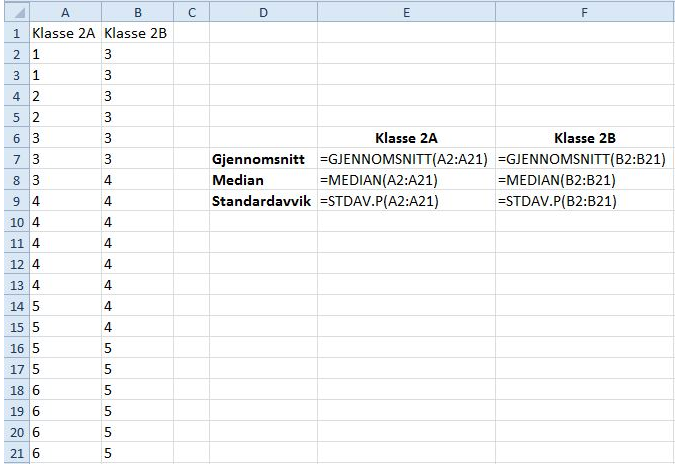The image size is (677, 465).
Task: Select column D header
Action: coord(263,11)
